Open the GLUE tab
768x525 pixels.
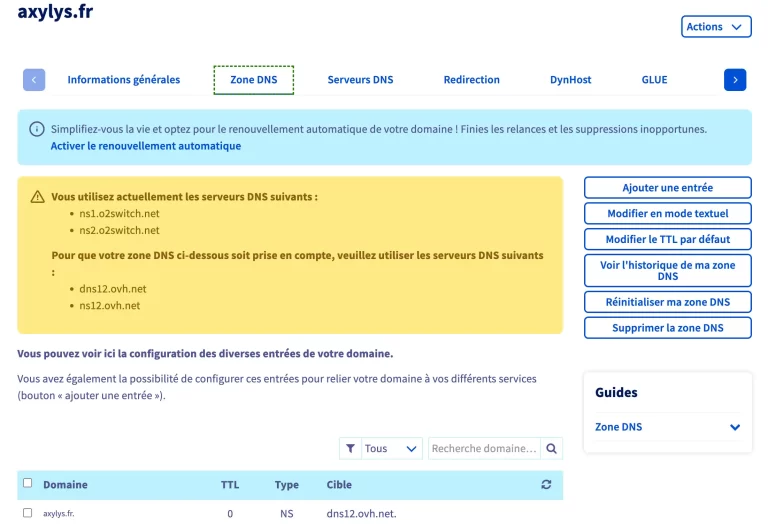[x=654, y=80]
